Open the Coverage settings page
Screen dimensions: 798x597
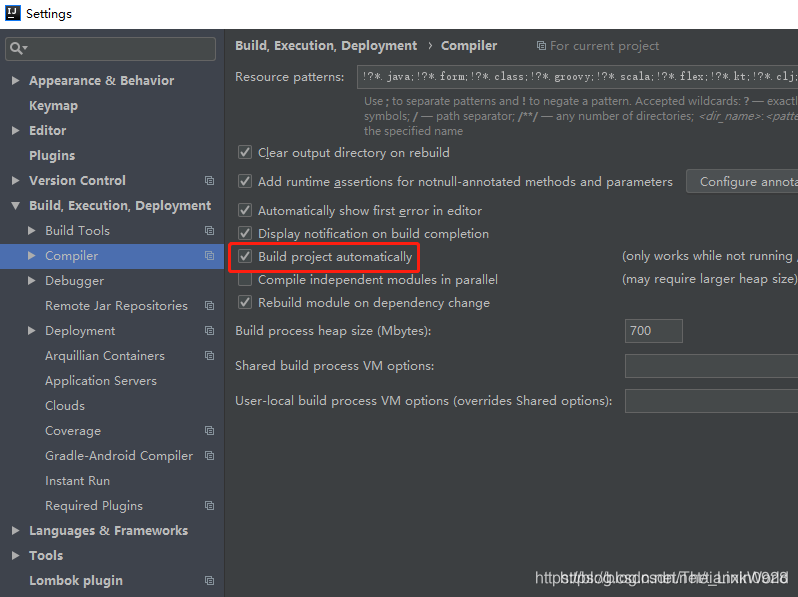[x=73, y=431]
